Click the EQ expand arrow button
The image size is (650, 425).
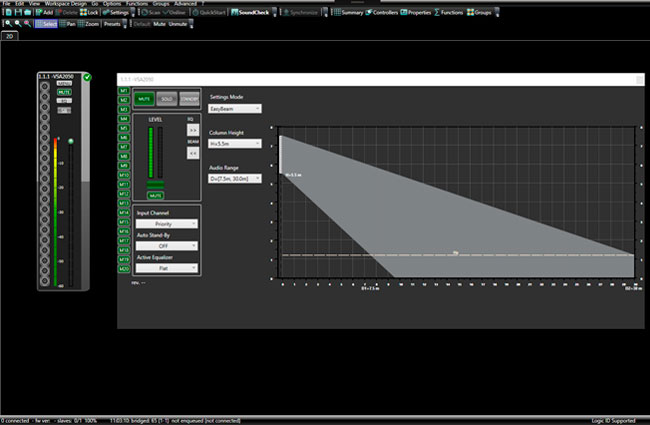point(192,131)
